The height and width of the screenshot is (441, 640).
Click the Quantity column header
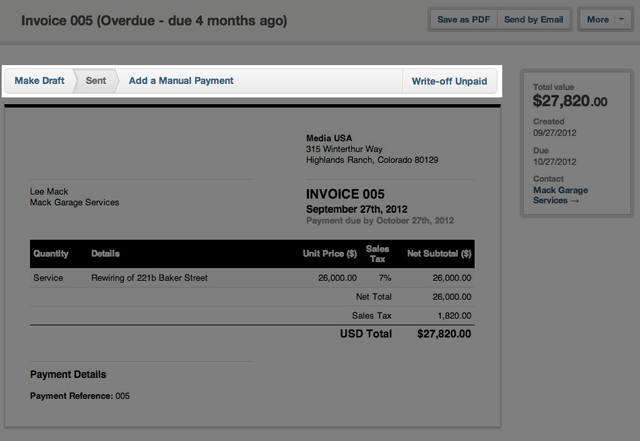[51, 254]
